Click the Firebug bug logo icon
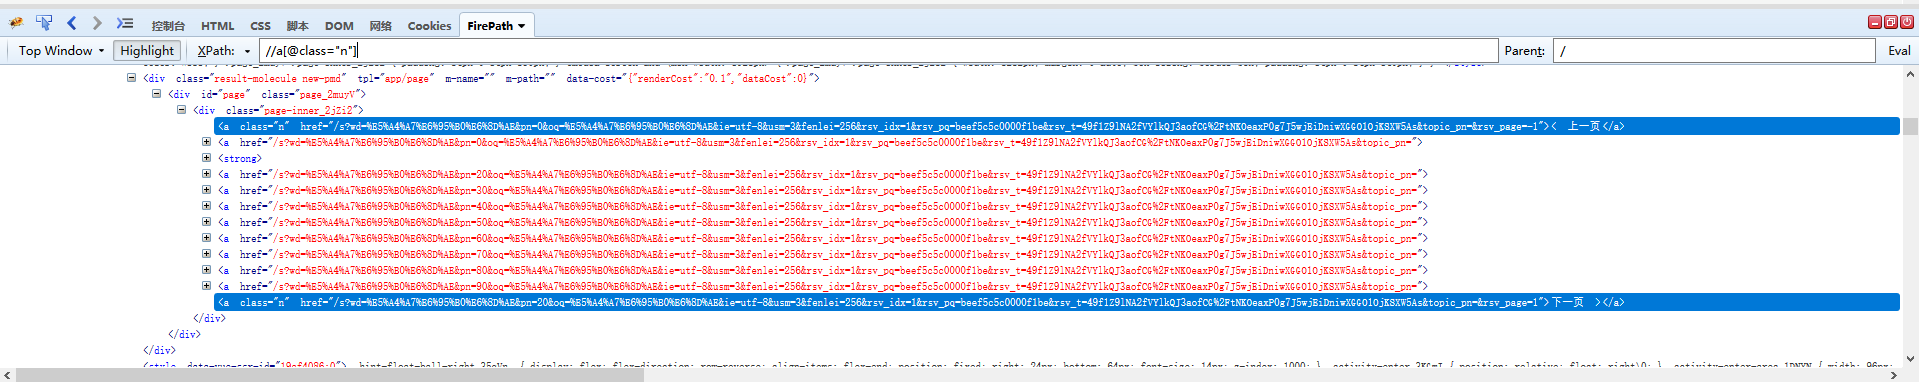The height and width of the screenshot is (382, 1919). (16, 22)
